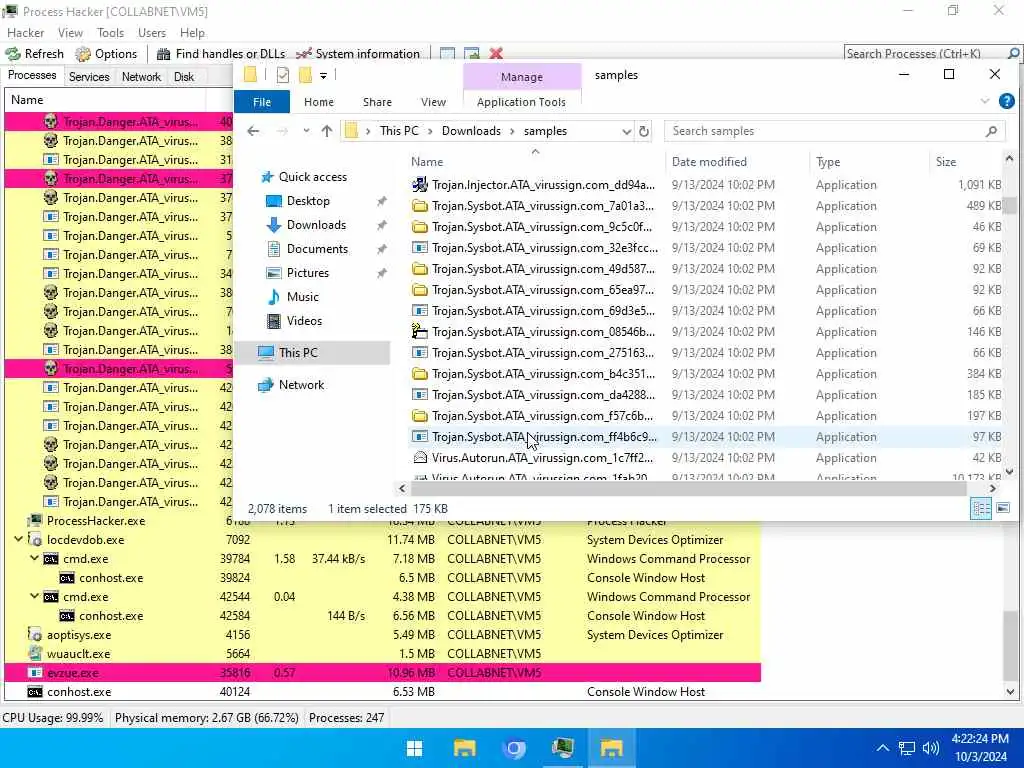This screenshot has height=768, width=1024.
Task: Expand the address bar history dropdown
Action: click(626, 131)
